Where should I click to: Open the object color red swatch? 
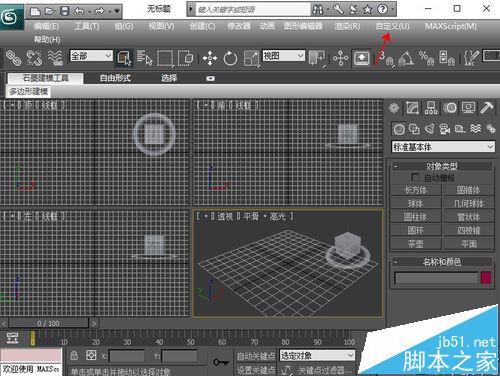click(x=486, y=278)
